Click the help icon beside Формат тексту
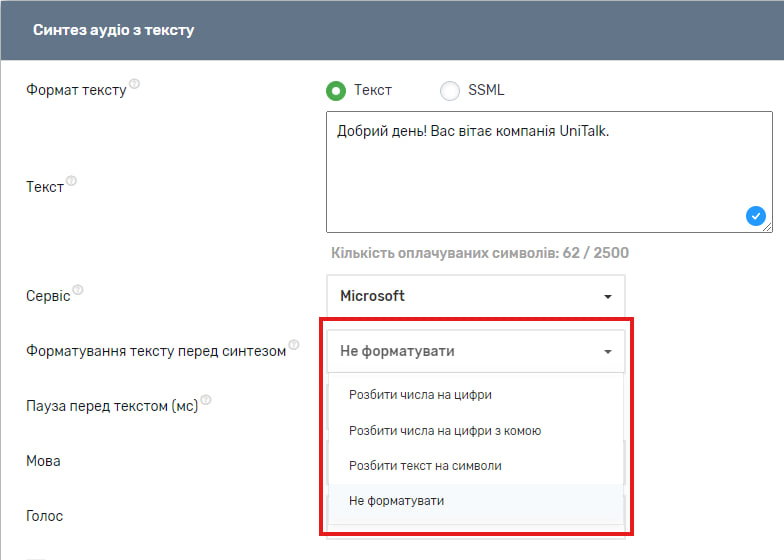The height and width of the screenshot is (560, 784). (x=135, y=84)
